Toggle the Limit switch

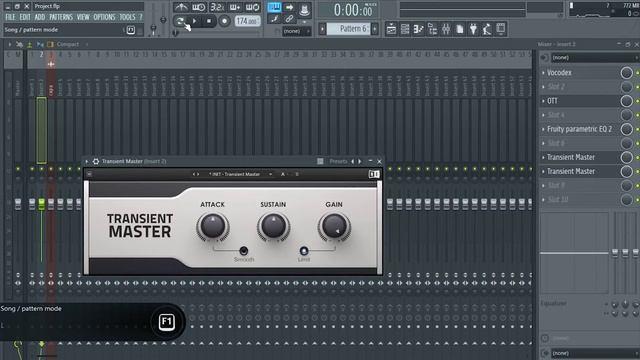(304, 251)
